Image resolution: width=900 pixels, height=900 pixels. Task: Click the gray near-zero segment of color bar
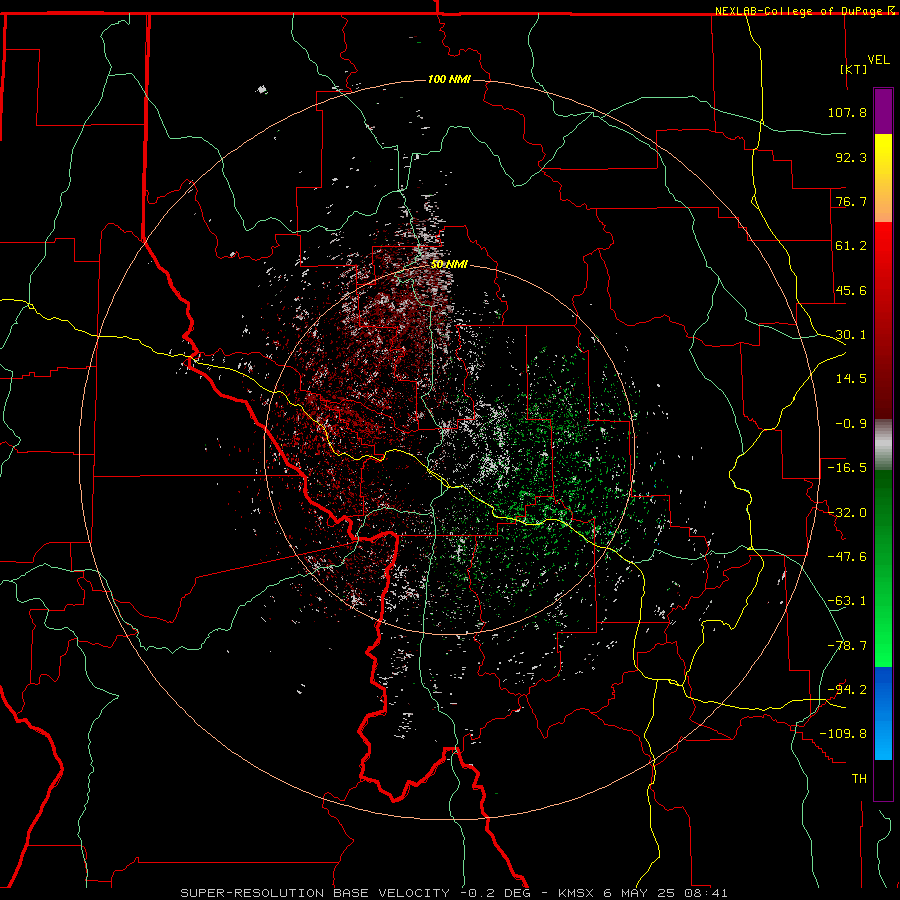click(883, 445)
